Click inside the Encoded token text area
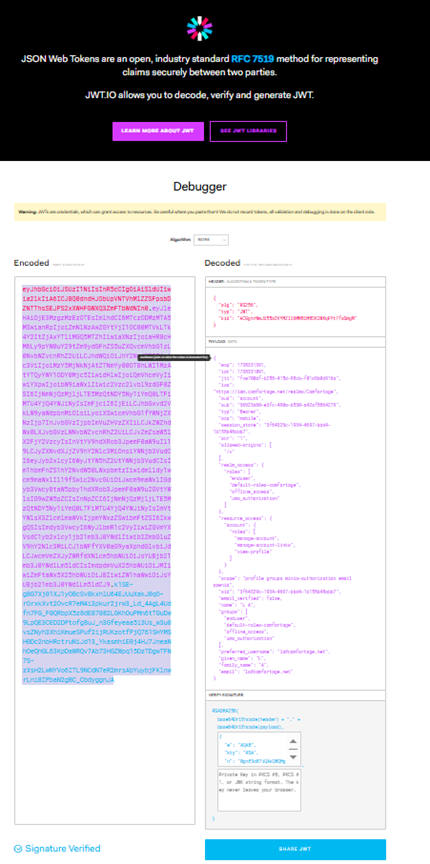This screenshot has width=430, height=864. coord(105,551)
